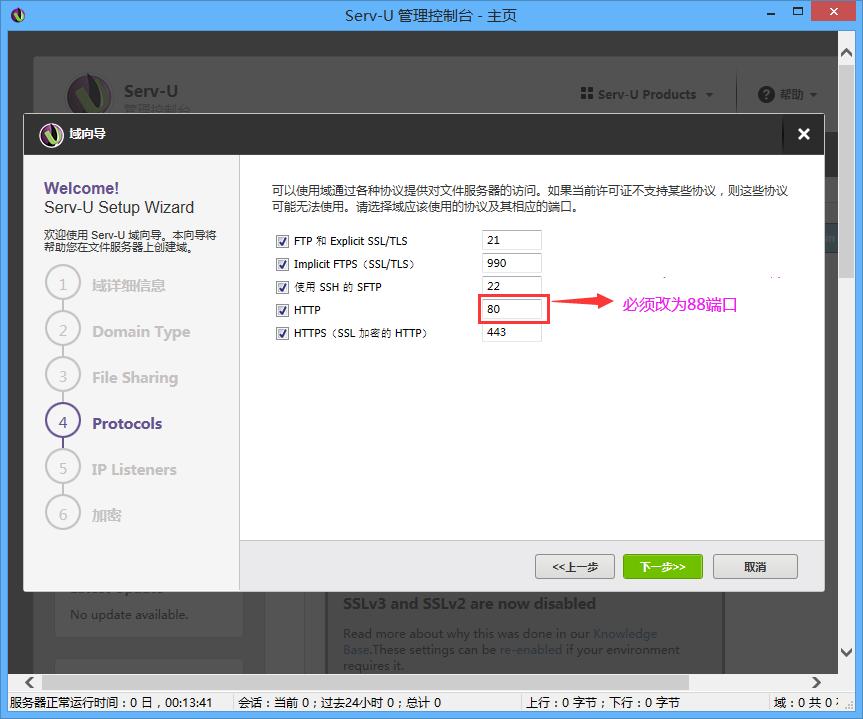The height and width of the screenshot is (719, 863).
Task: Open the Serv-U Products dropdown
Action: (x=646, y=94)
